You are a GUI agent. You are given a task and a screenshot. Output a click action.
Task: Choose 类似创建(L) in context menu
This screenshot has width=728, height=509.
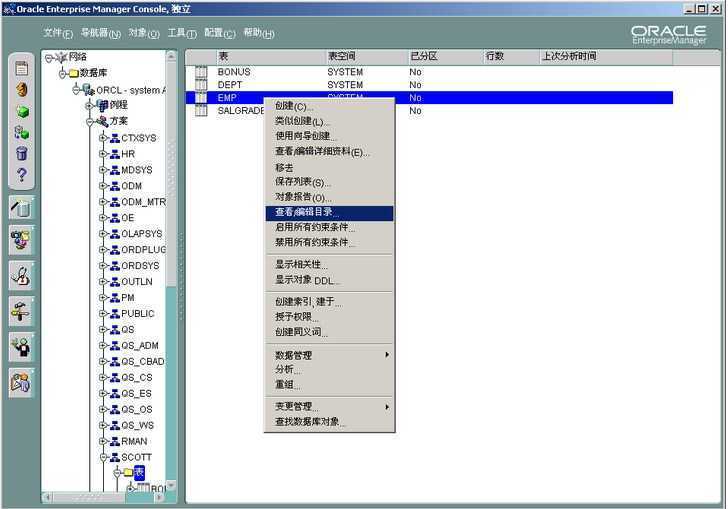point(329,121)
